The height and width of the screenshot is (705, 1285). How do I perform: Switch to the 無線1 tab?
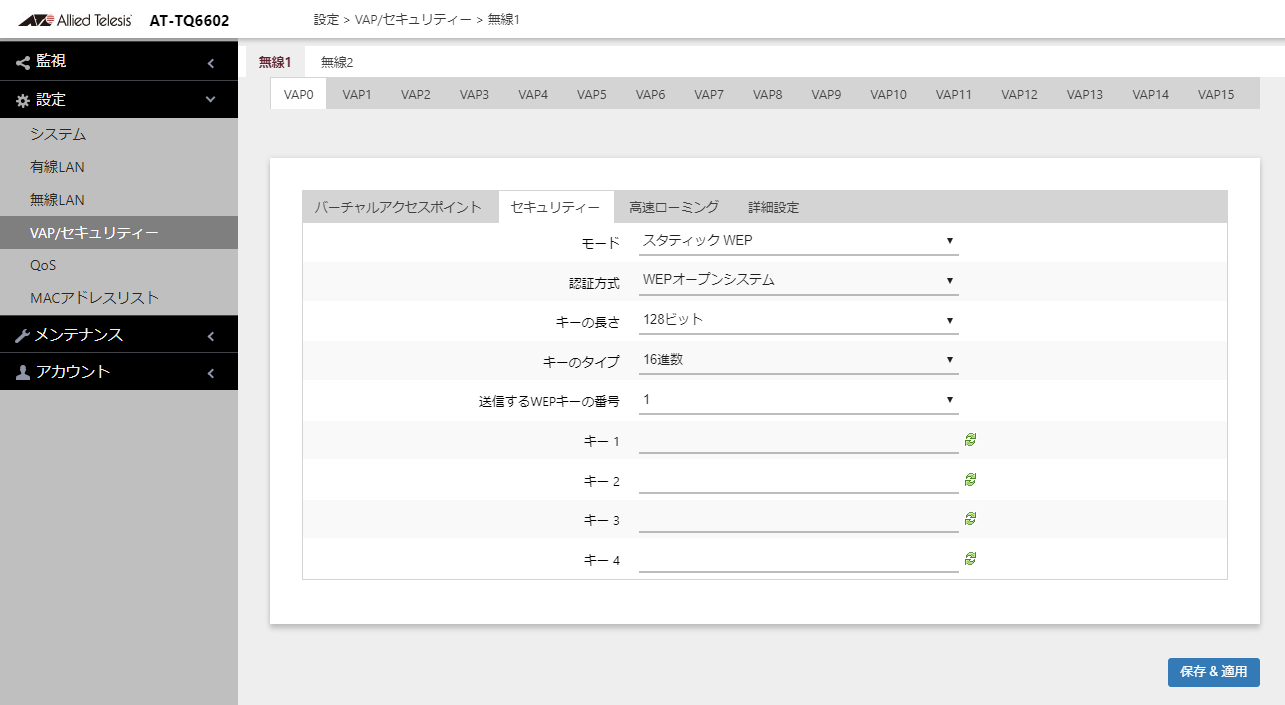(x=275, y=62)
